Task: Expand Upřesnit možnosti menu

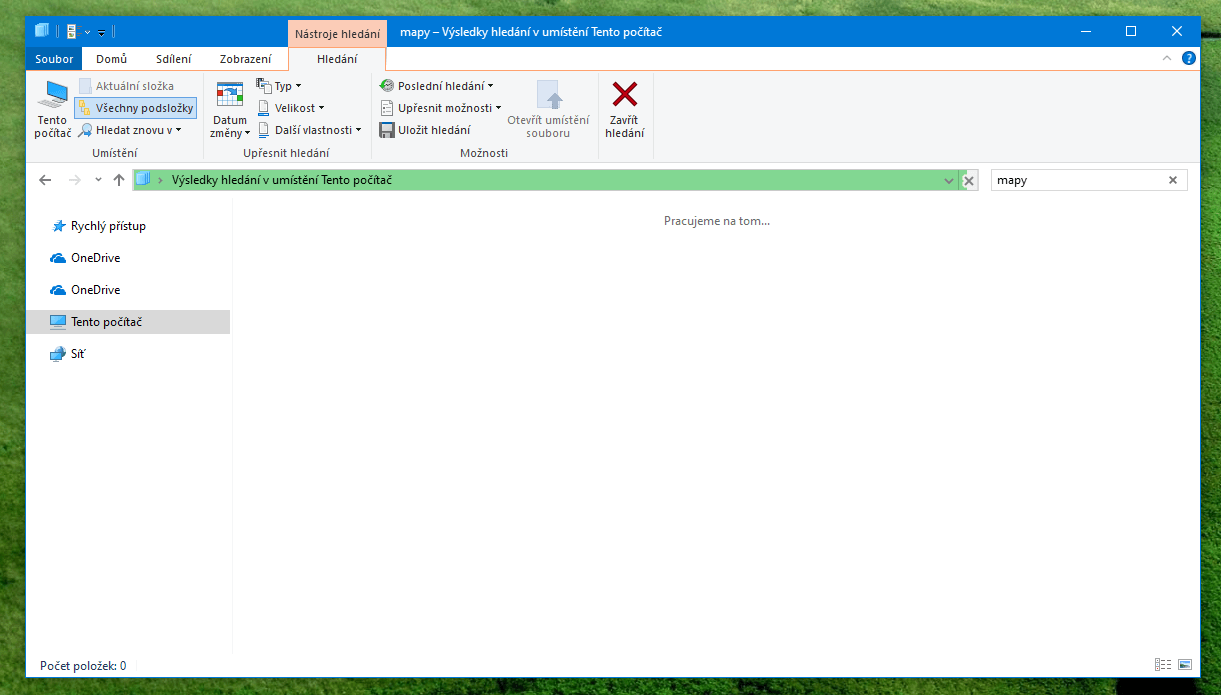Action: (x=441, y=108)
